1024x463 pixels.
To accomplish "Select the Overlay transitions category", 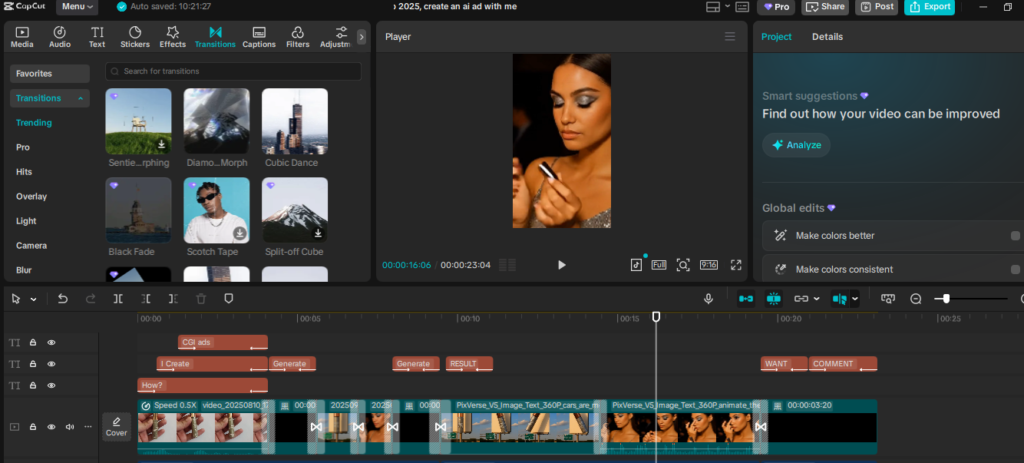I will 31,196.
